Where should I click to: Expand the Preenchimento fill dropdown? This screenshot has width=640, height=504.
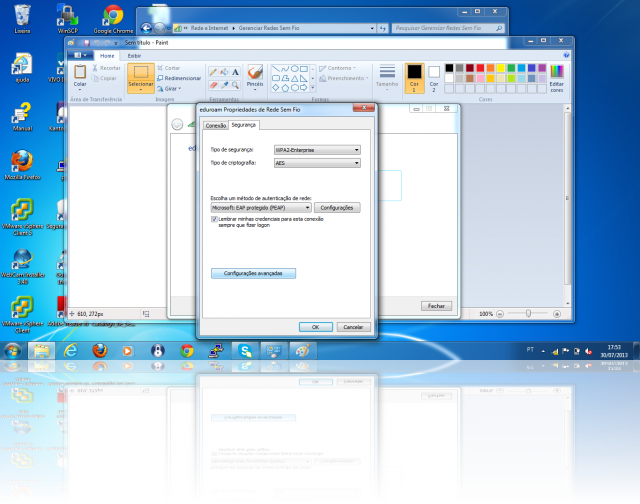tap(367, 78)
